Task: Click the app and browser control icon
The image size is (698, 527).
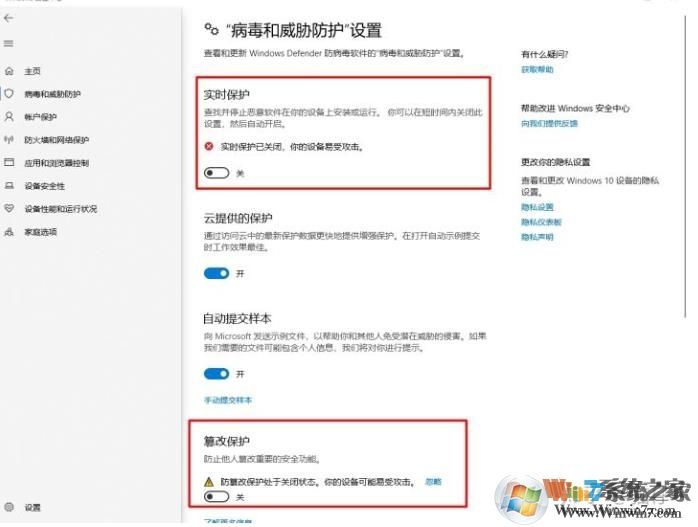Action: click(x=9, y=162)
